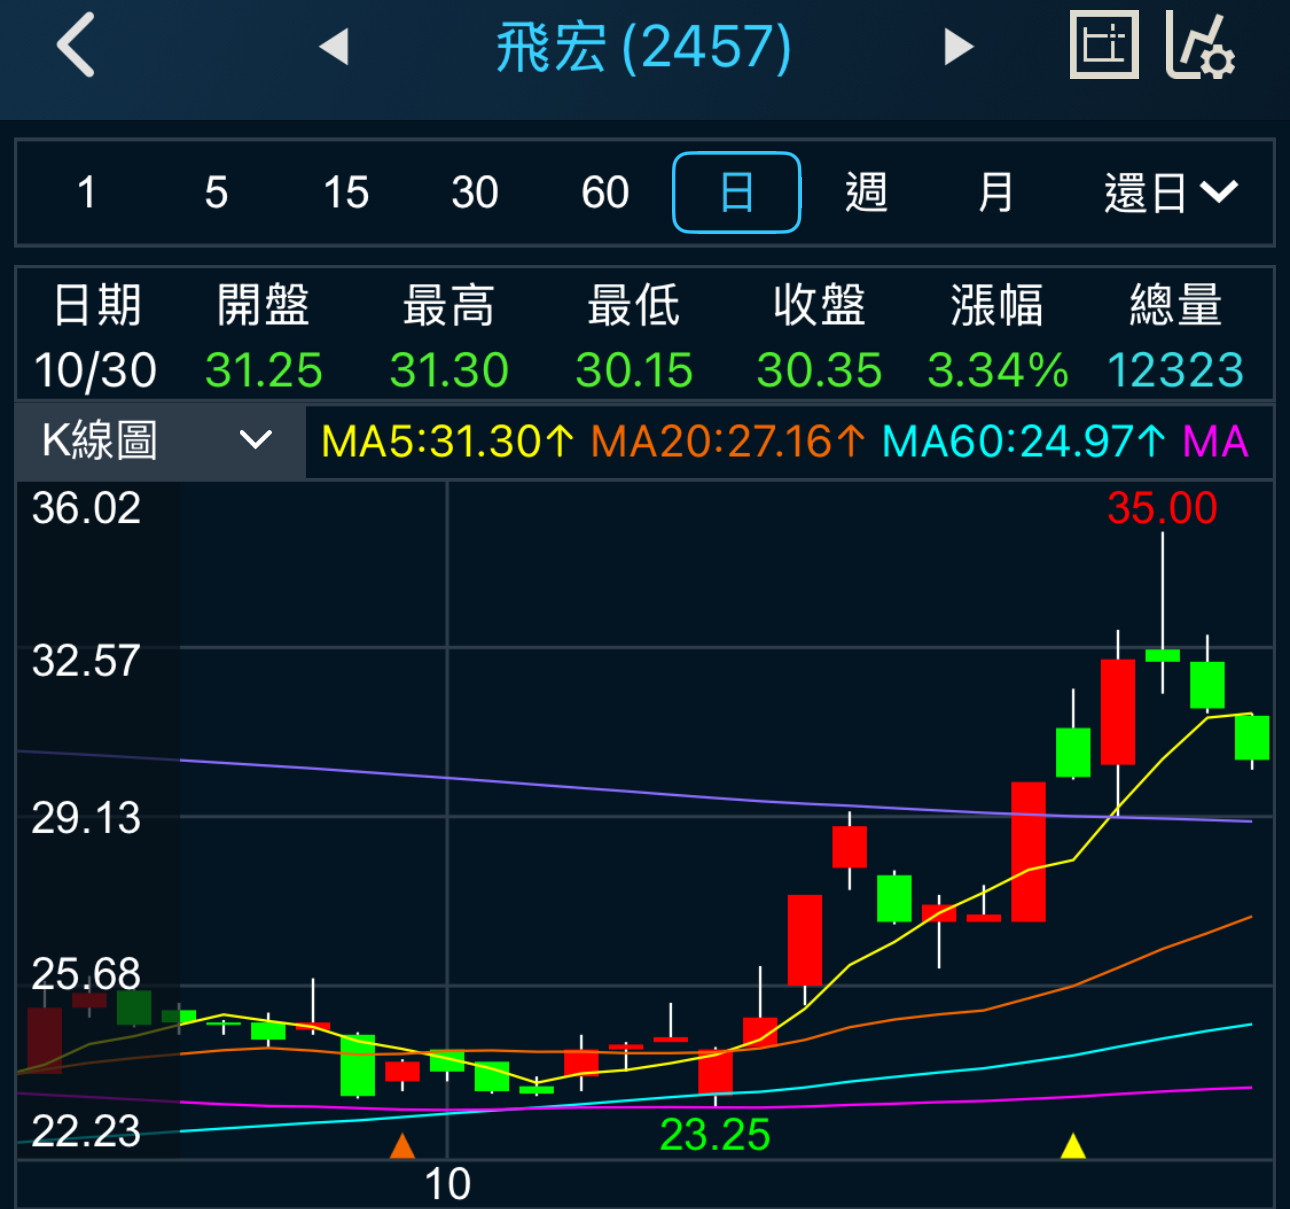Open the K線圖 chart type dropdown
The image size is (1290, 1209).
click(160, 441)
